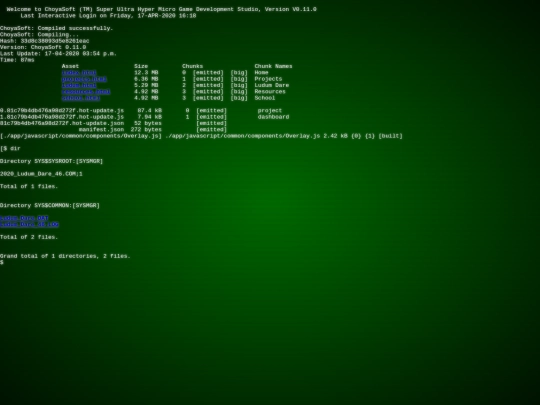Click the 'Total of 1 files.' line
This screenshot has width=540, height=405.
[29, 186]
